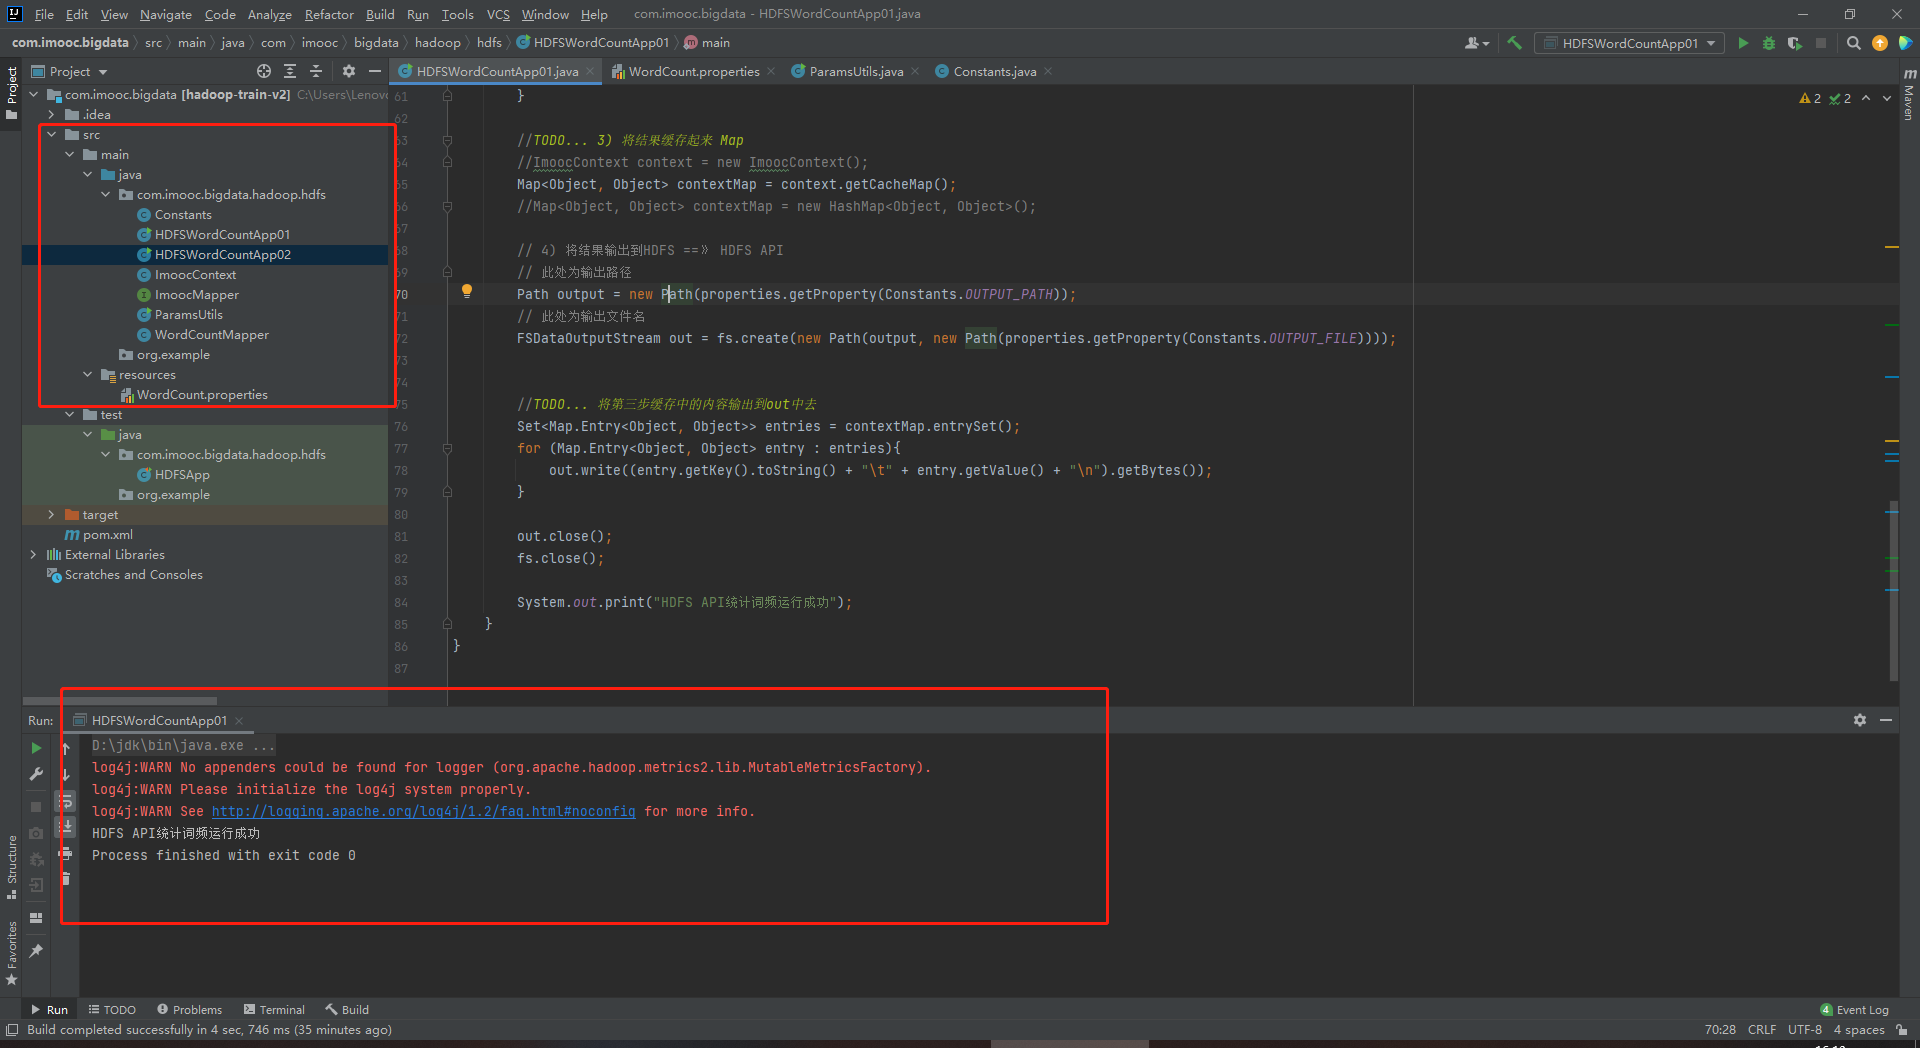This screenshot has width=1920, height=1048.
Task: Collapse all in the Project panel
Action: (316, 71)
